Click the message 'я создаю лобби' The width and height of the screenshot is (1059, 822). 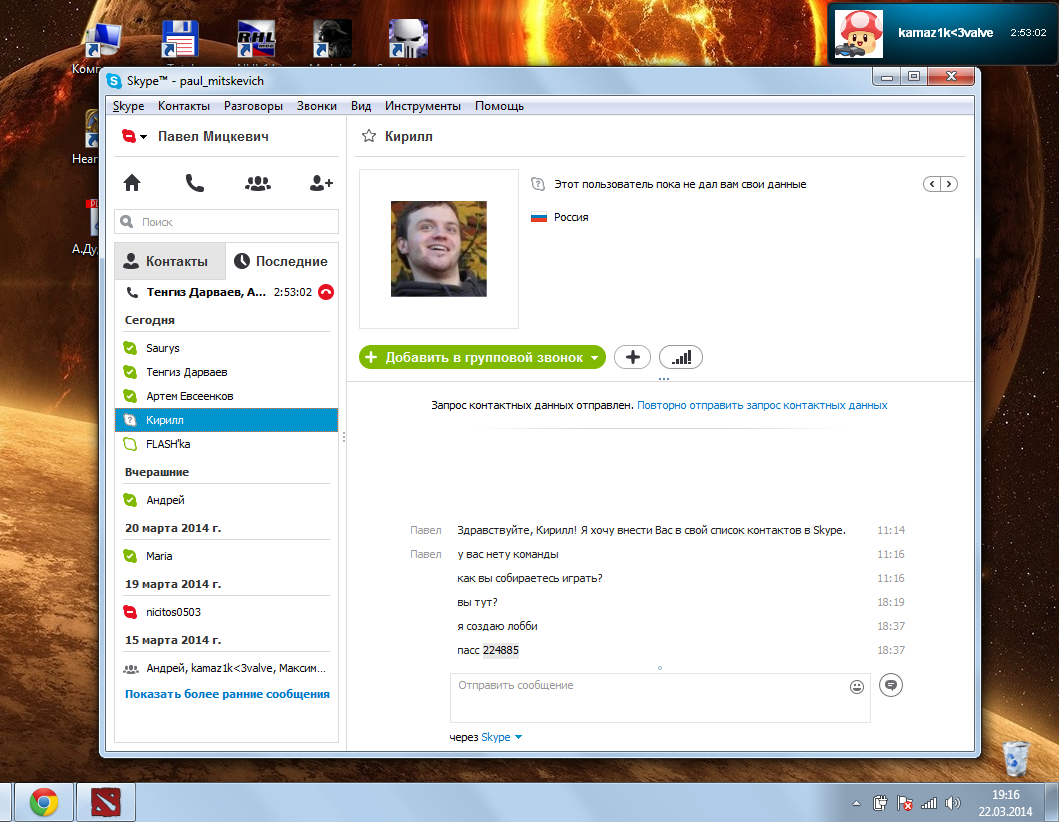coord(497,626)
